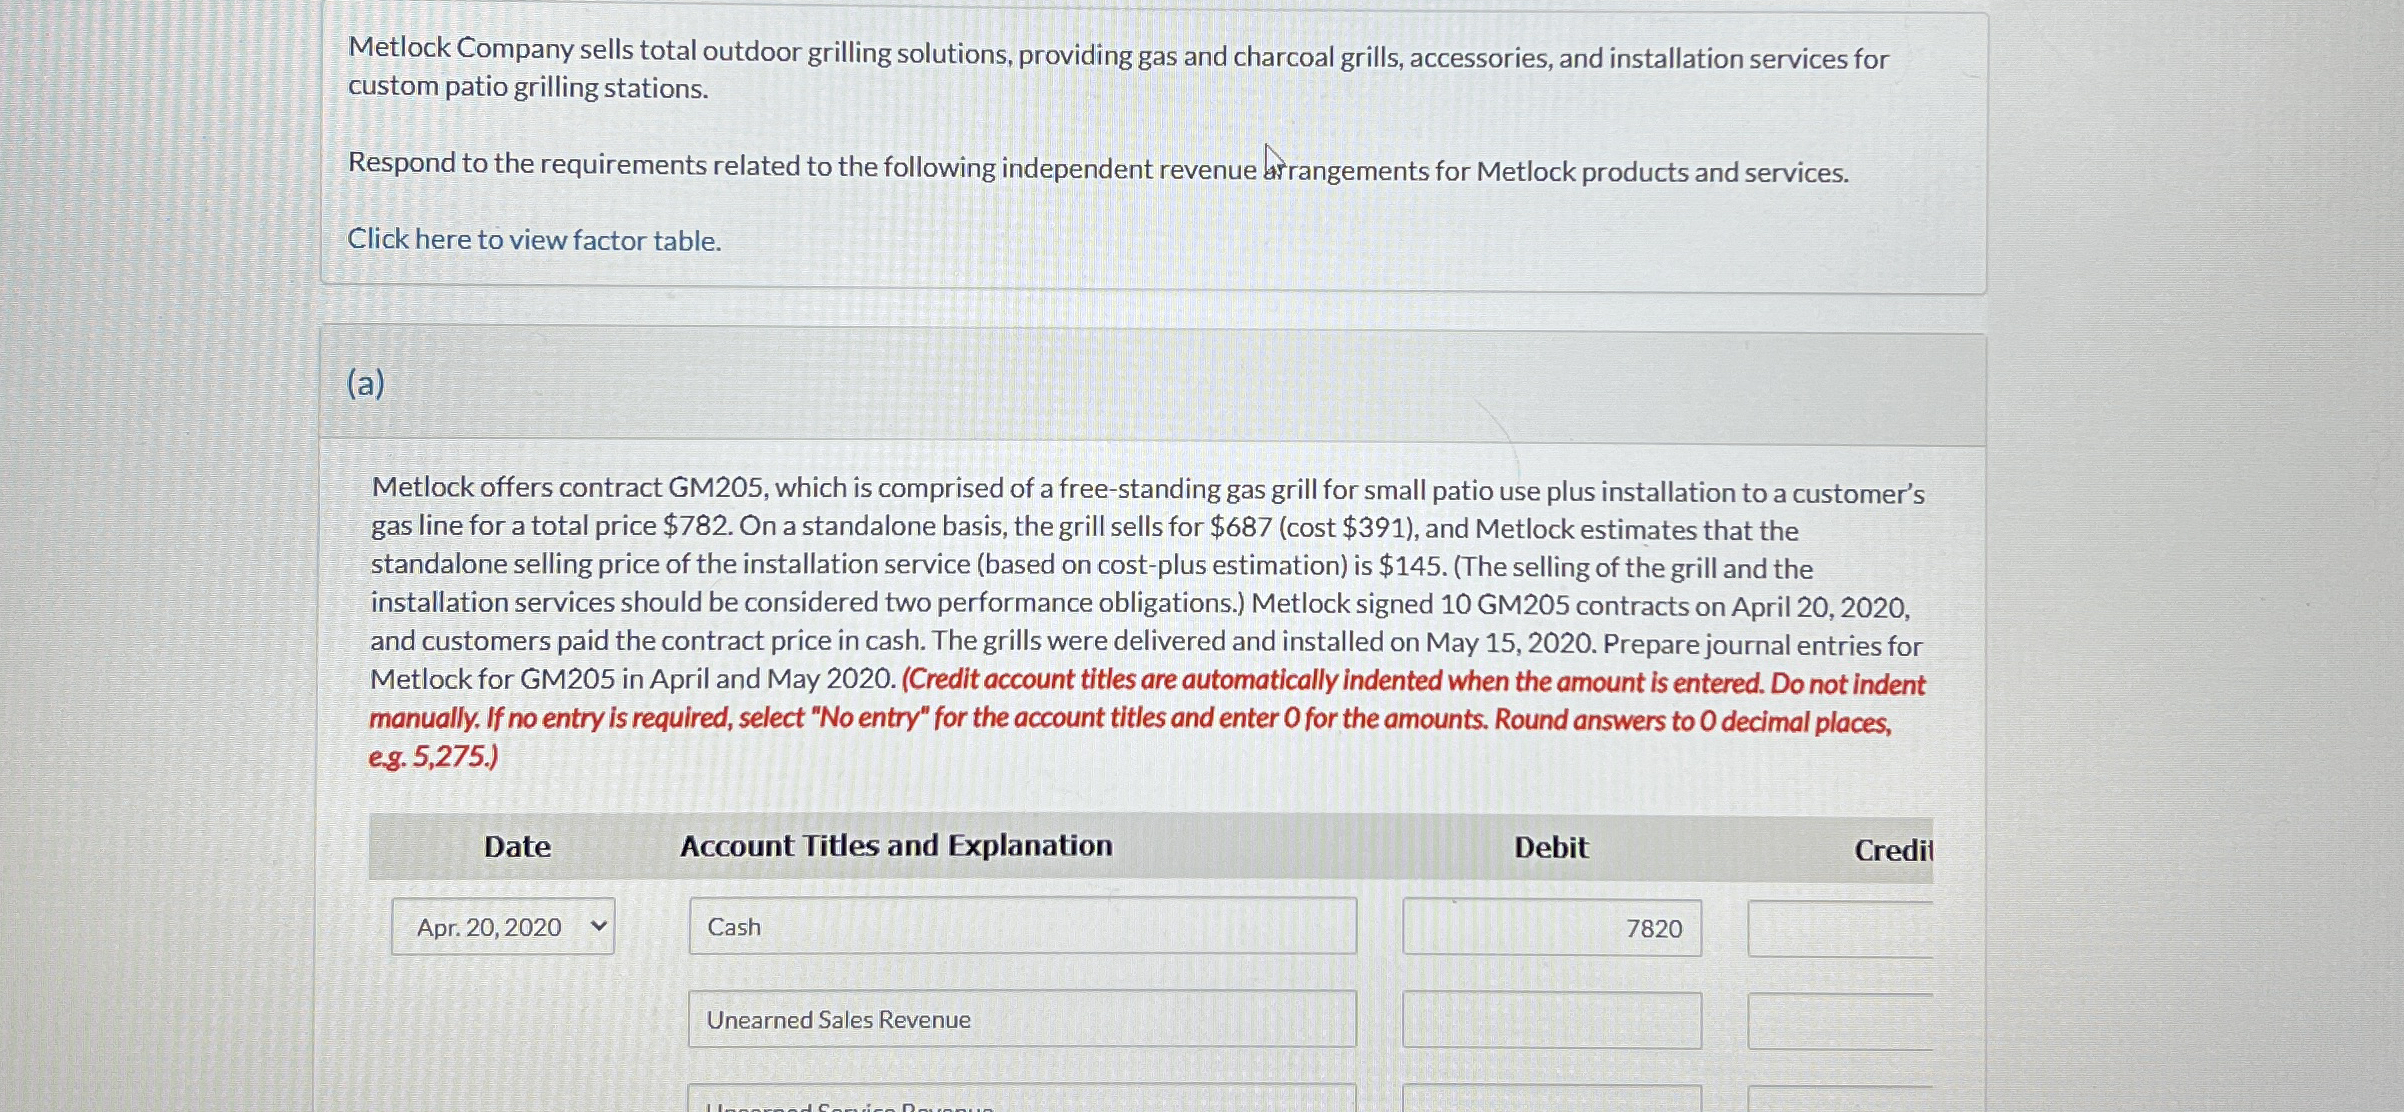Select the Cash account title field
This screenshot has height=1112, width=2404.
tap(1021, 927)
